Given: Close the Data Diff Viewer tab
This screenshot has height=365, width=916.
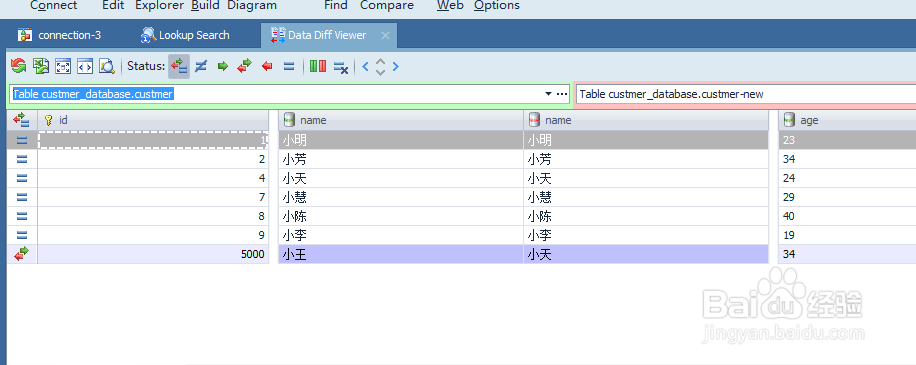Looking at the screenshot, I should click(x=385, y=36).
